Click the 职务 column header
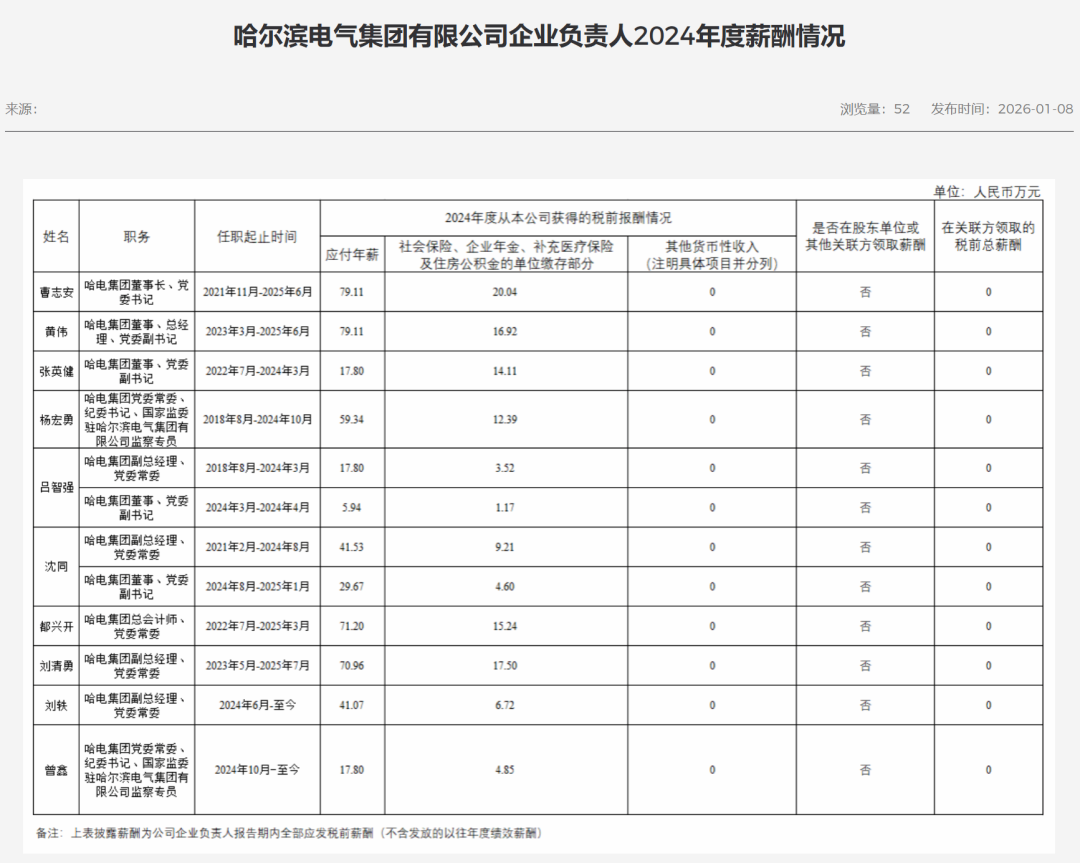1080x863 pixels. [x=137, y=237]
